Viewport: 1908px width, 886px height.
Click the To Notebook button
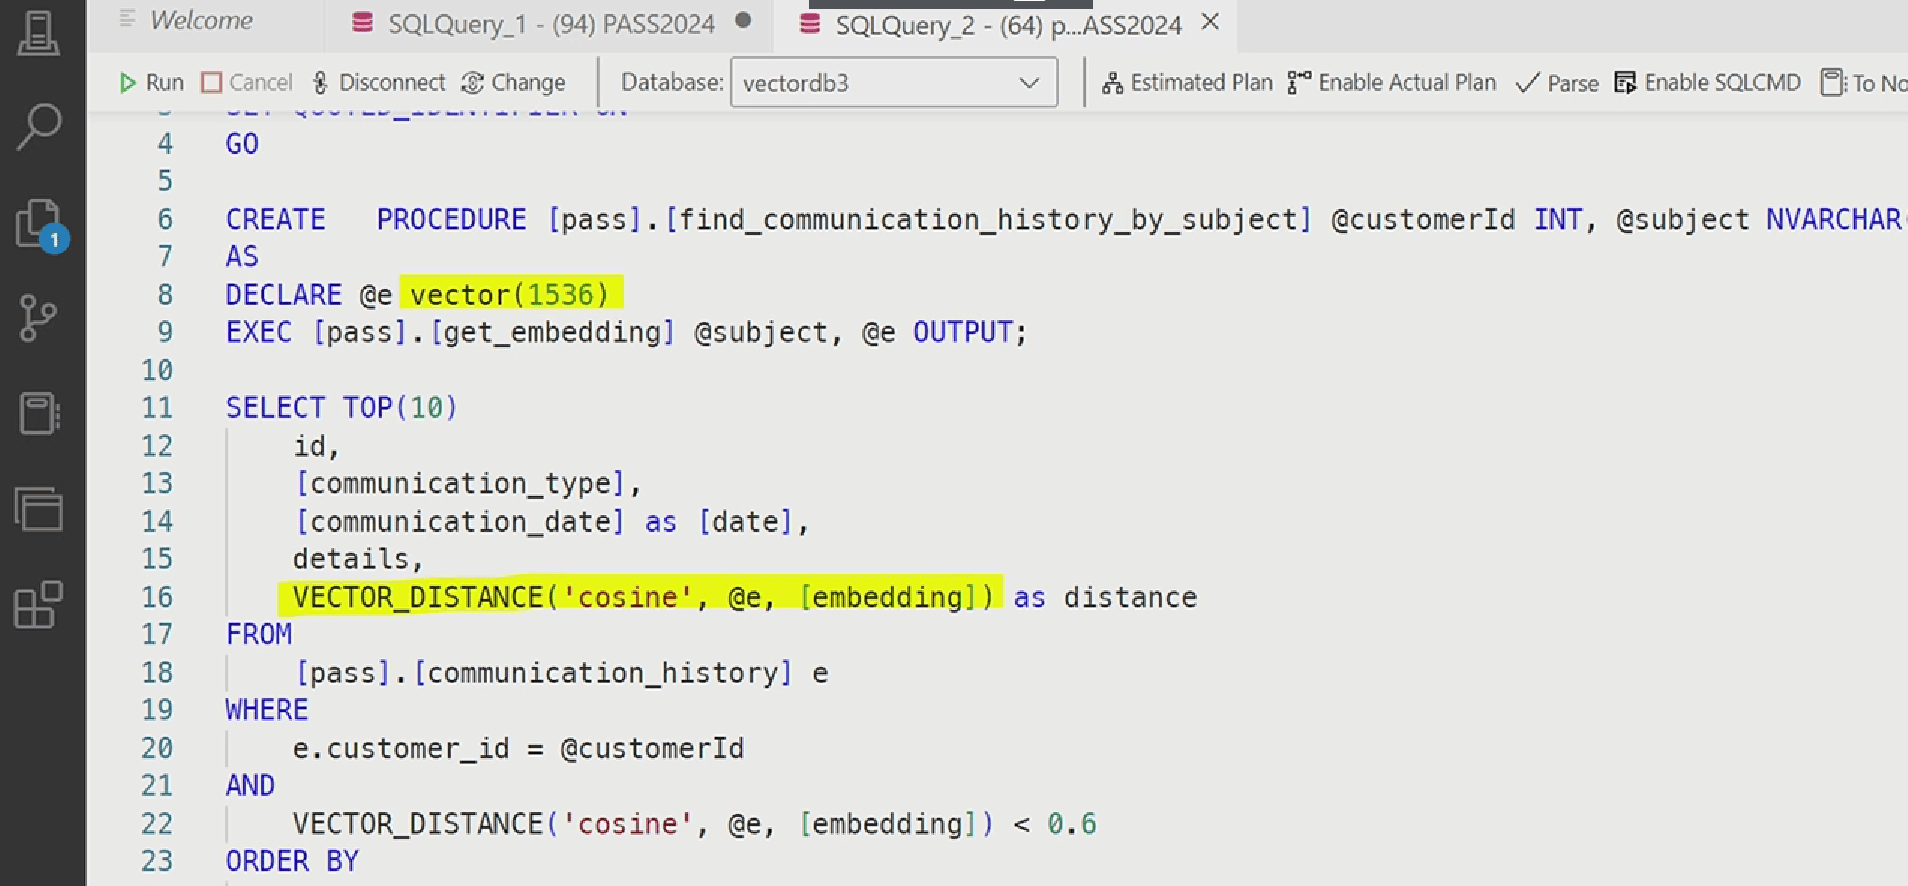(x=1863, y=83)
